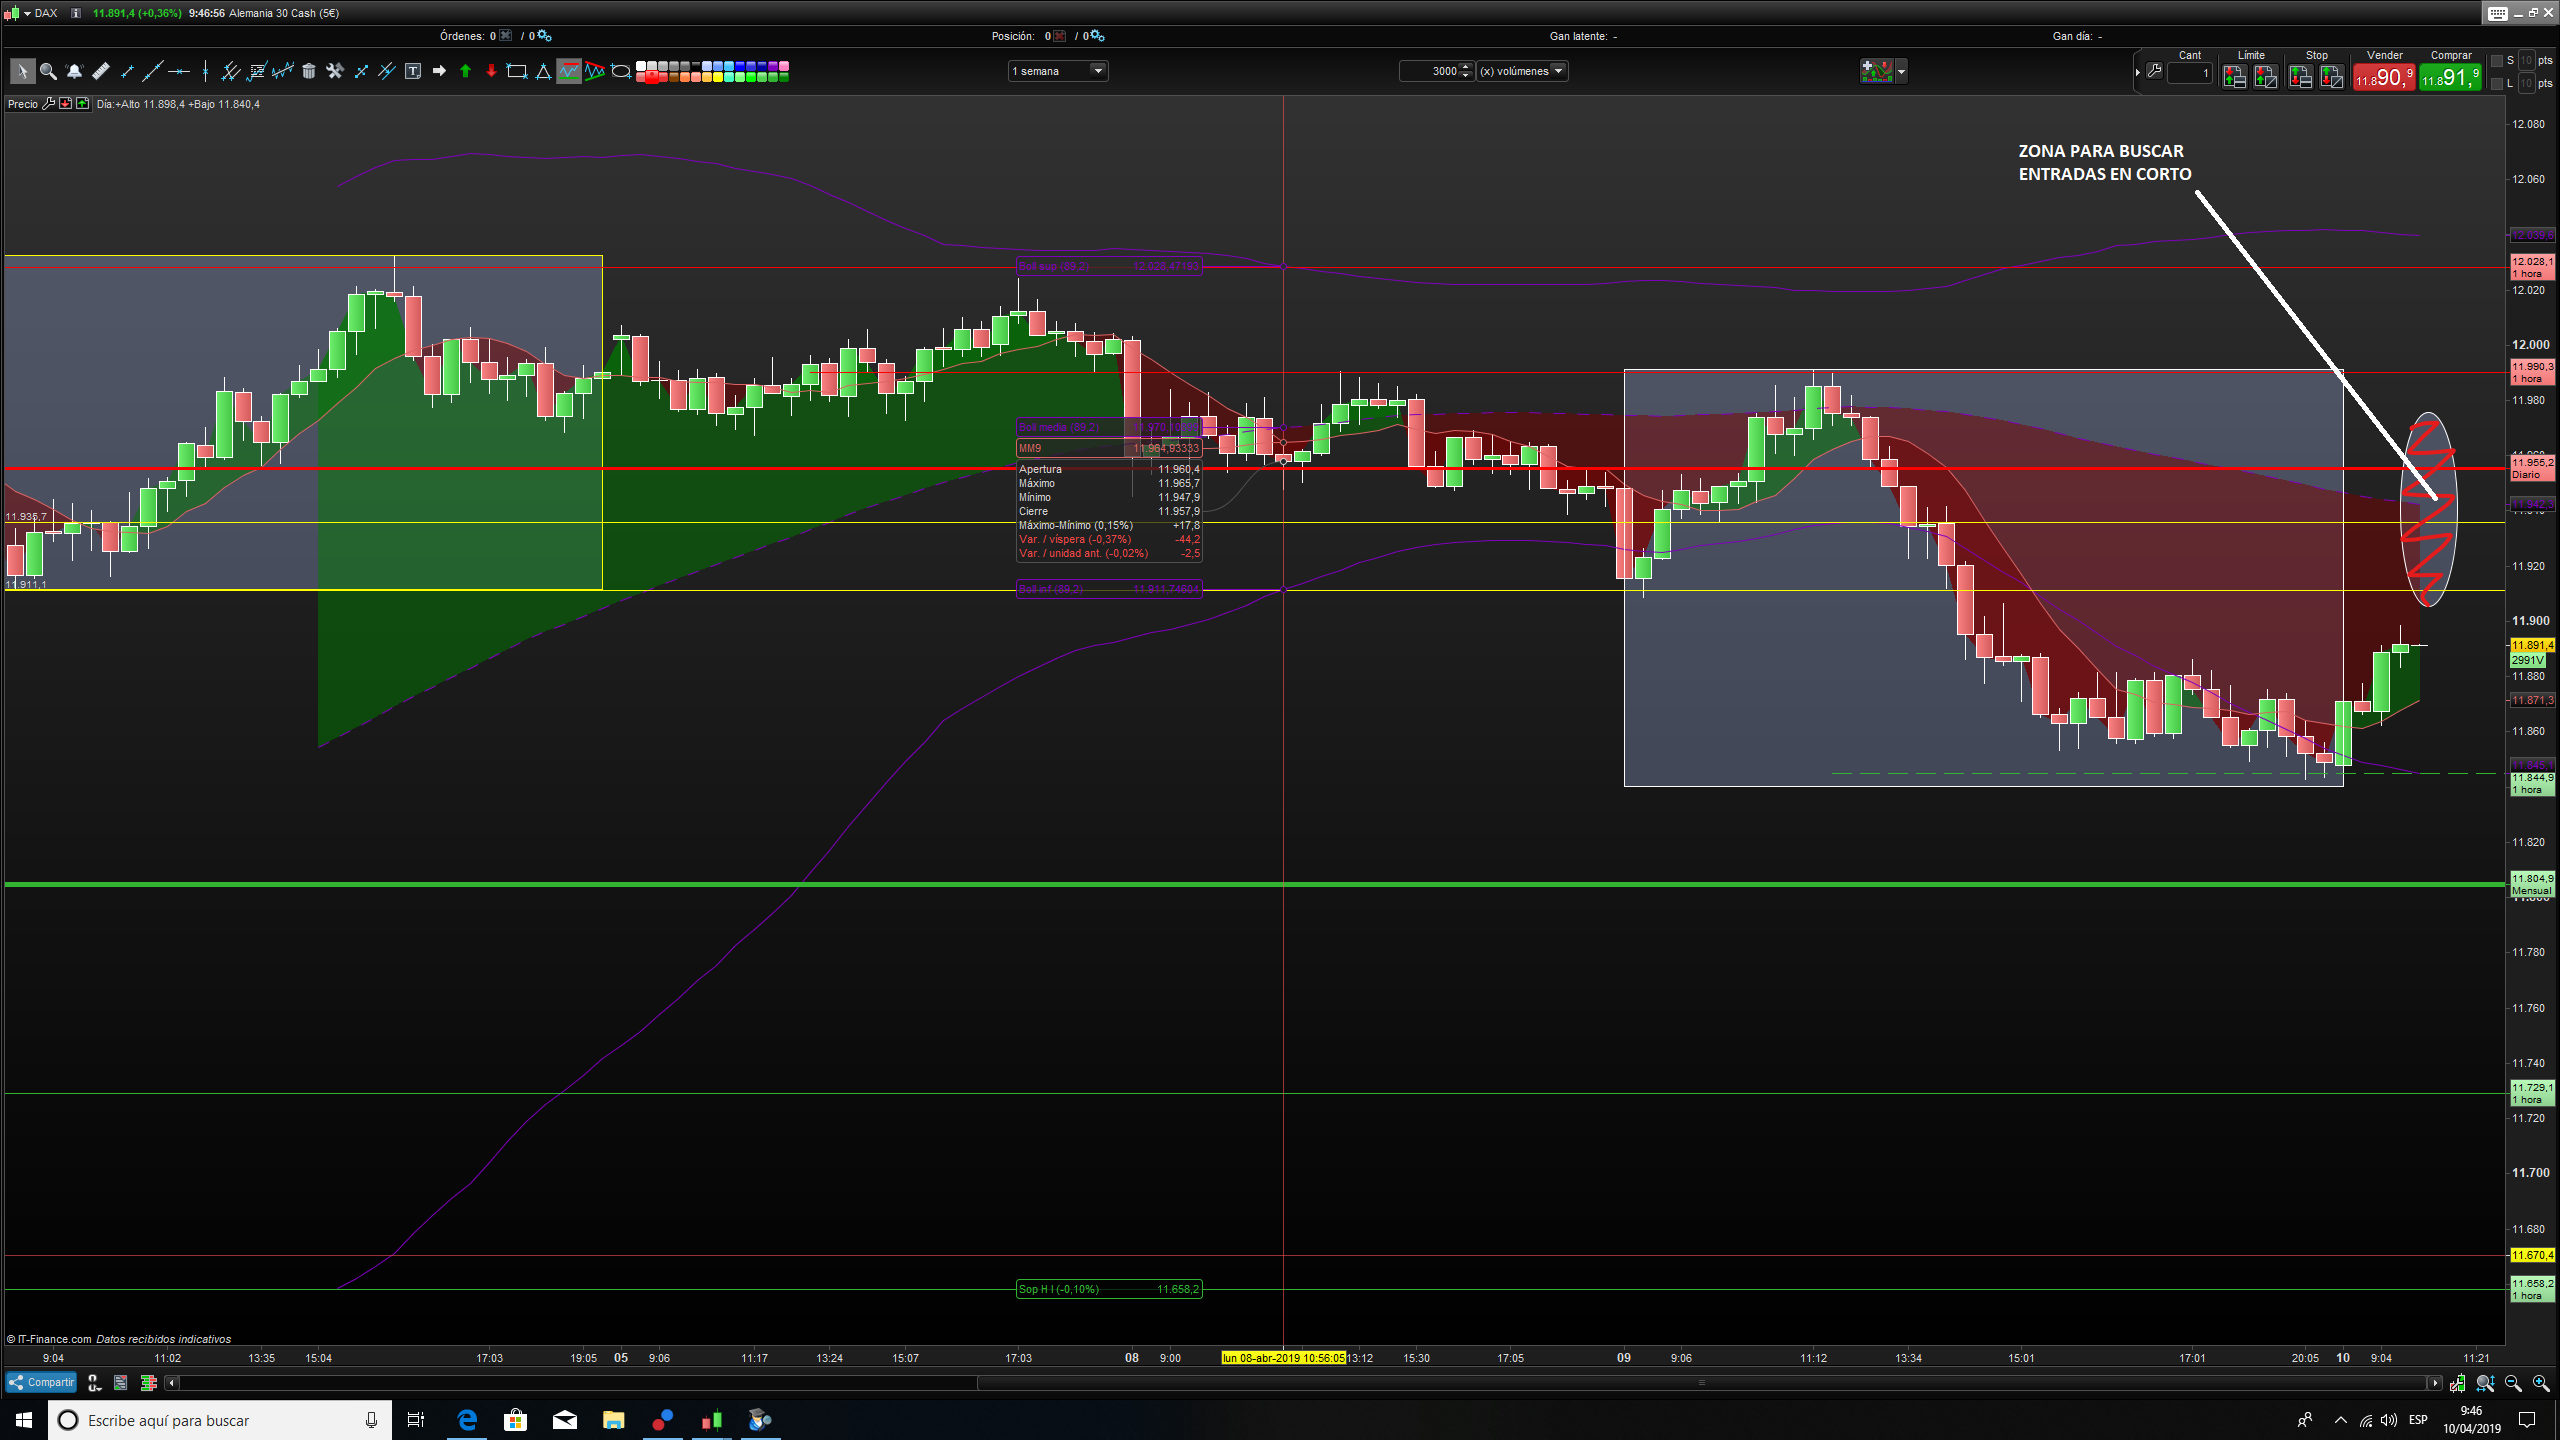This screenshot has width=2560, height=1440.
Task: Expand the indicator icon dropdown arrow
Action: (x=1901, y=71)
